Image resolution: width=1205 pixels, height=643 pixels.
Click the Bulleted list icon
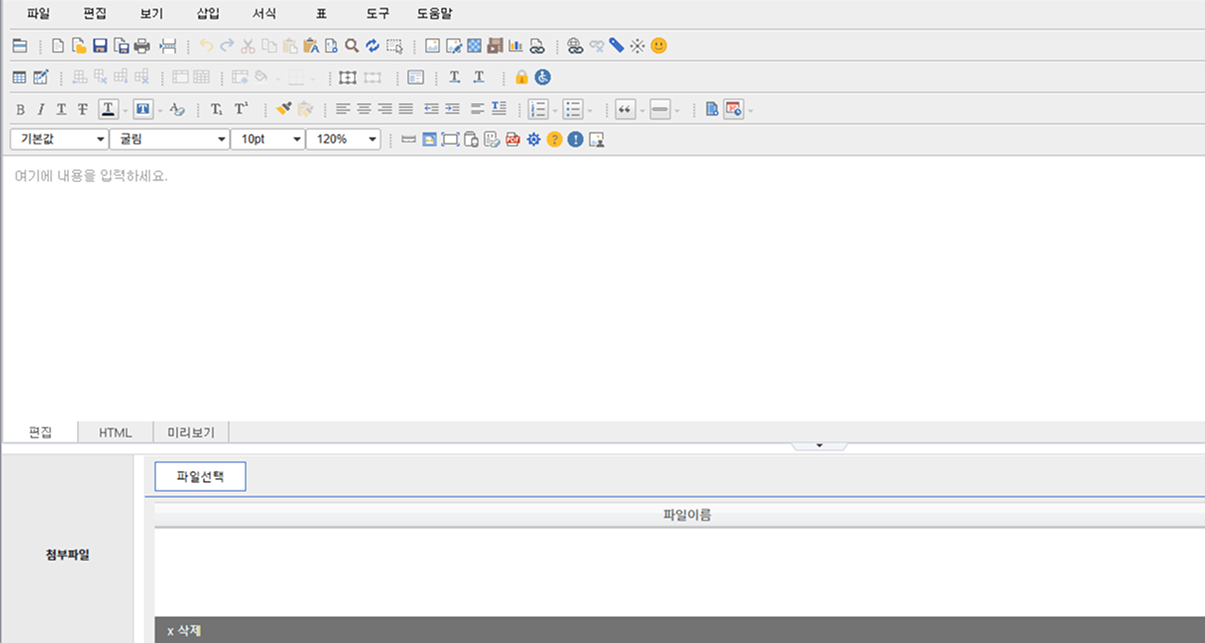tap(573, 109)
